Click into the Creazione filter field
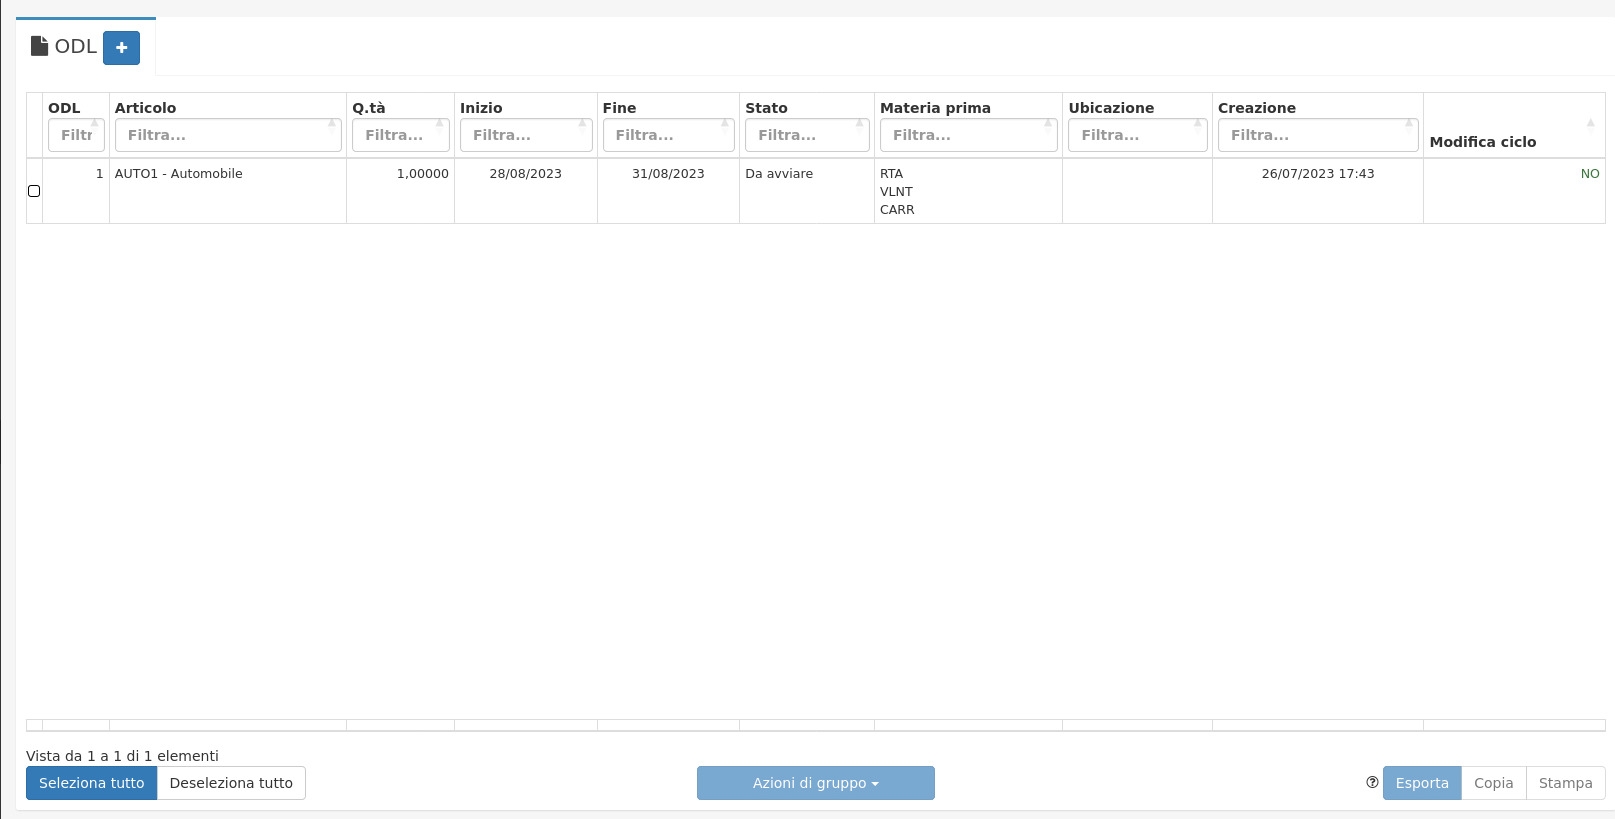1615x819 pixels. click(x=1317, y=135)
